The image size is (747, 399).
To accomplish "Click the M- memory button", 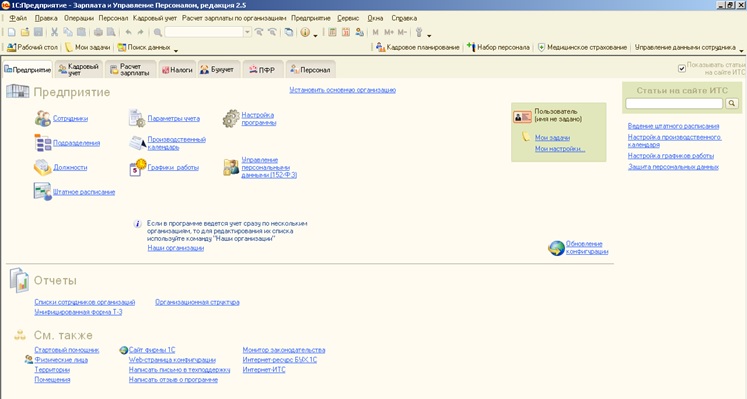I will click(402, 32).
